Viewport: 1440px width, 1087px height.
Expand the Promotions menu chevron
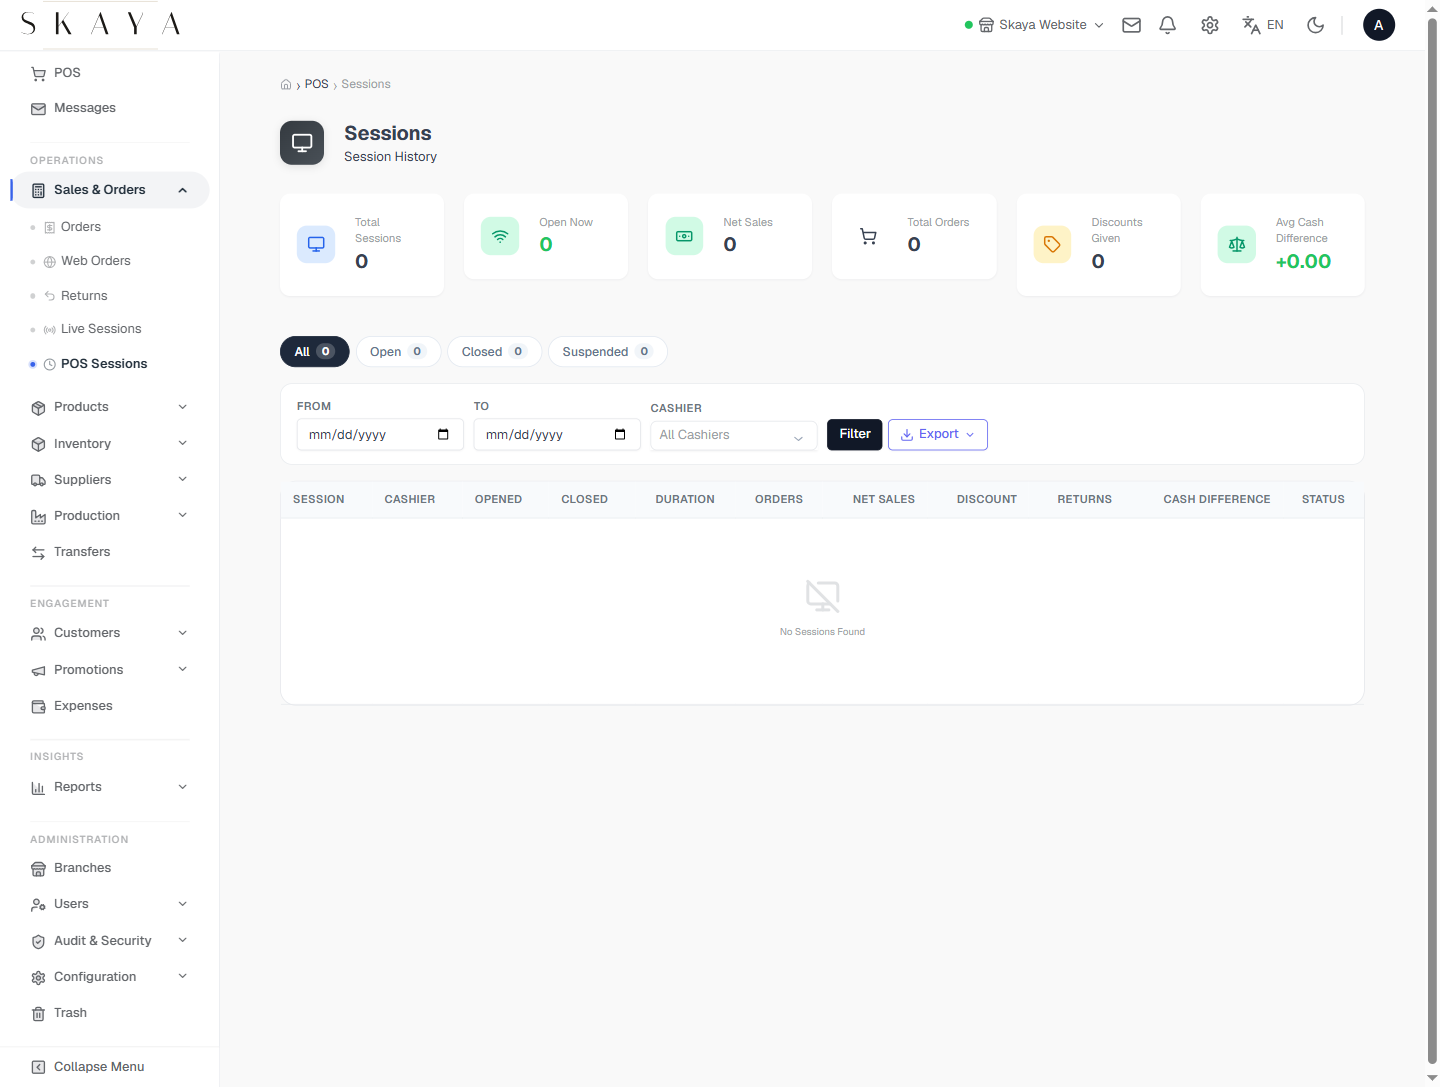[x=183, y=669]
